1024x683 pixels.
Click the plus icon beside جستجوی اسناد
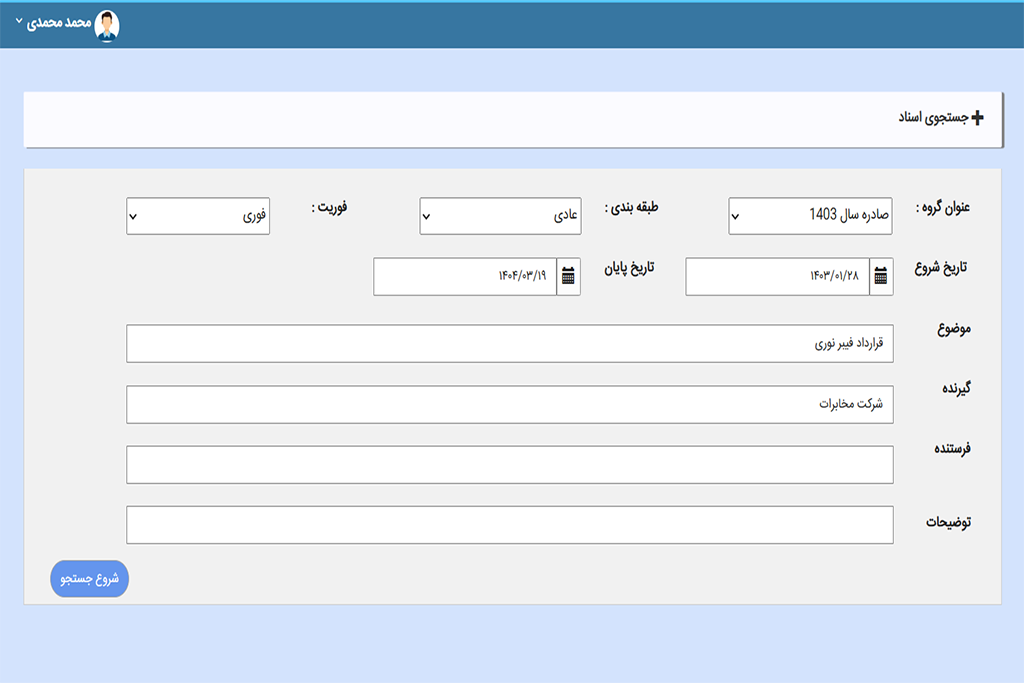coord(977,118)
